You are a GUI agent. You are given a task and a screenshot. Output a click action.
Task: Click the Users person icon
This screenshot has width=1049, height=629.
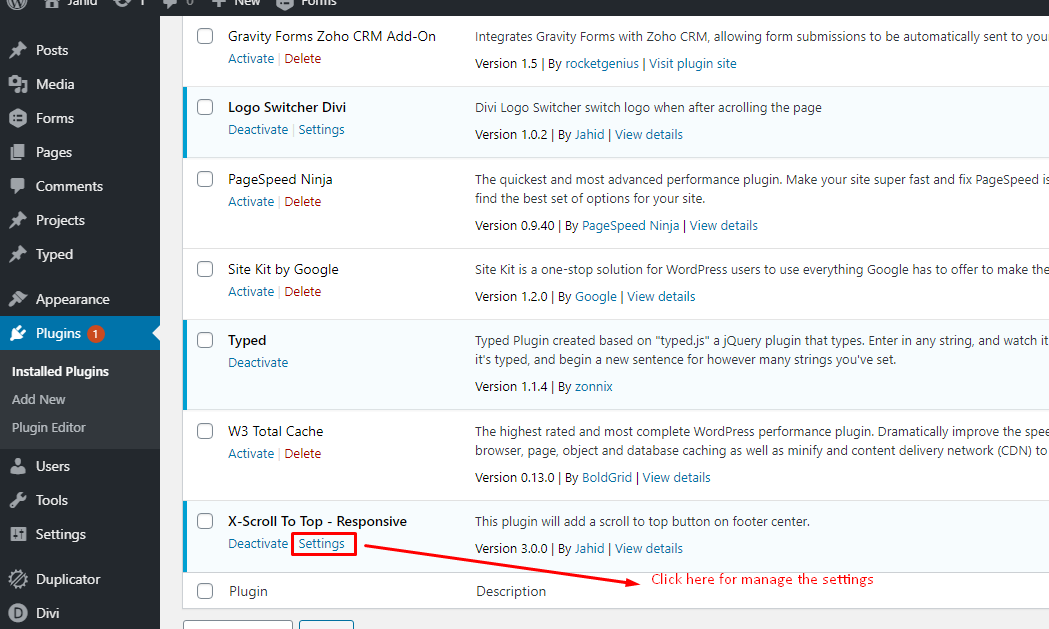click(18, 466)
